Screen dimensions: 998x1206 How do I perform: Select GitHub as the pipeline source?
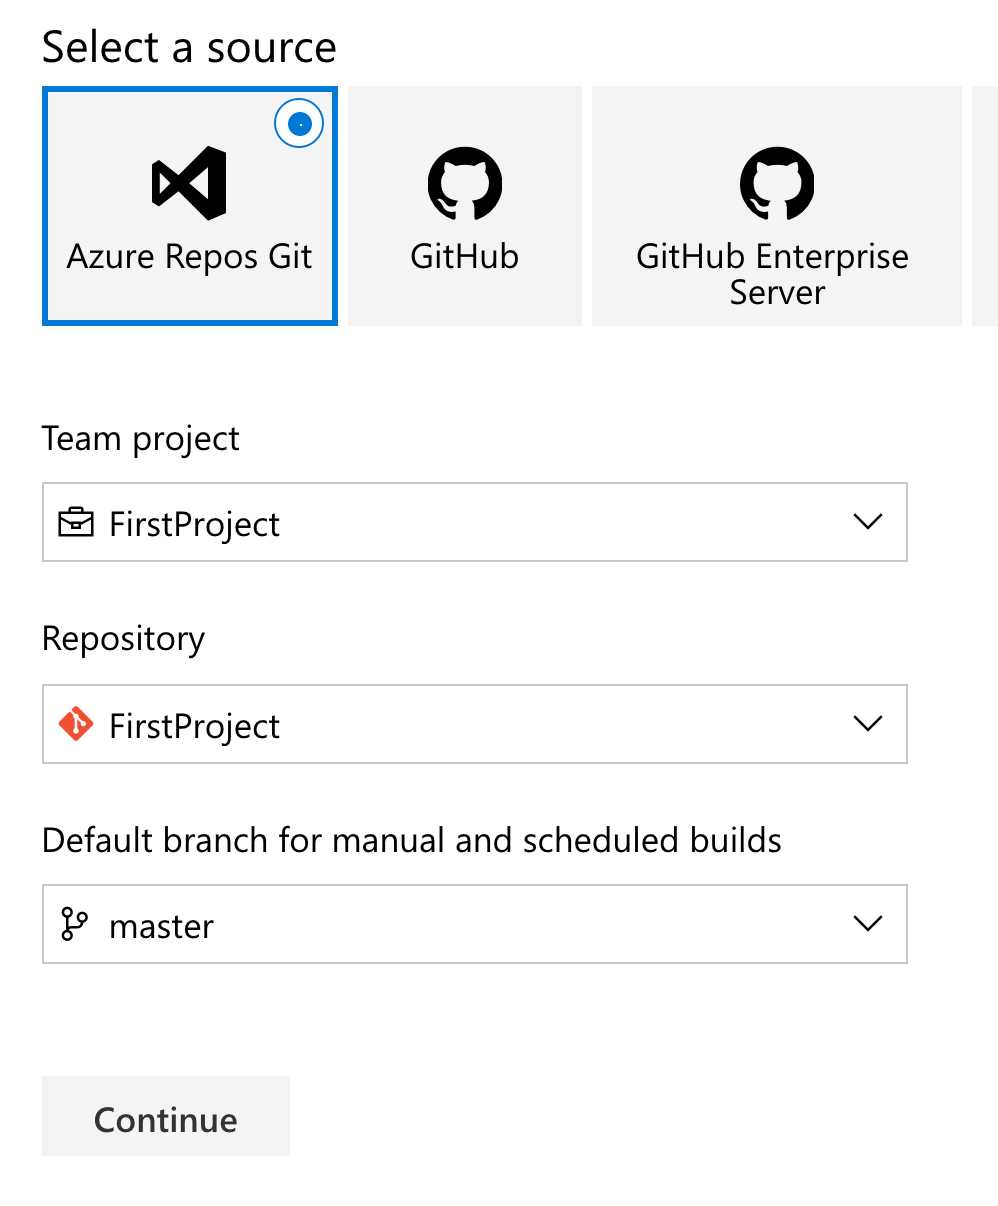(x=464, y=206)
